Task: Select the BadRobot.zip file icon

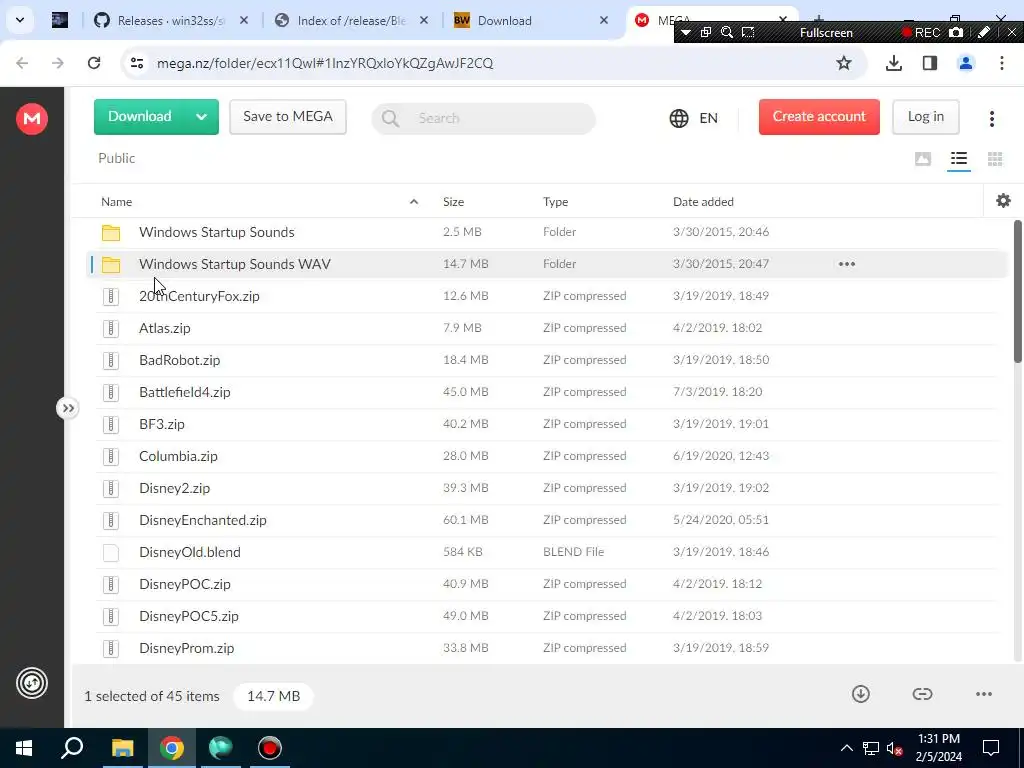Action: tap(111, 360)
